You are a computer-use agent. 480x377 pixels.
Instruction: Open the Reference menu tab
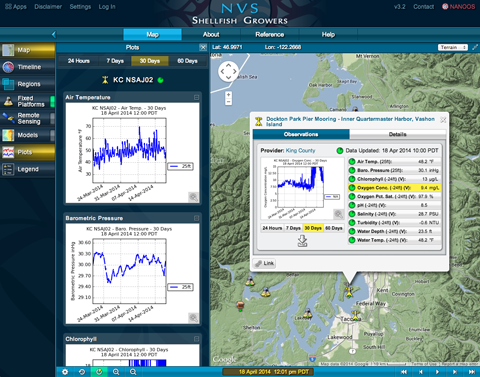pos(270,34)
